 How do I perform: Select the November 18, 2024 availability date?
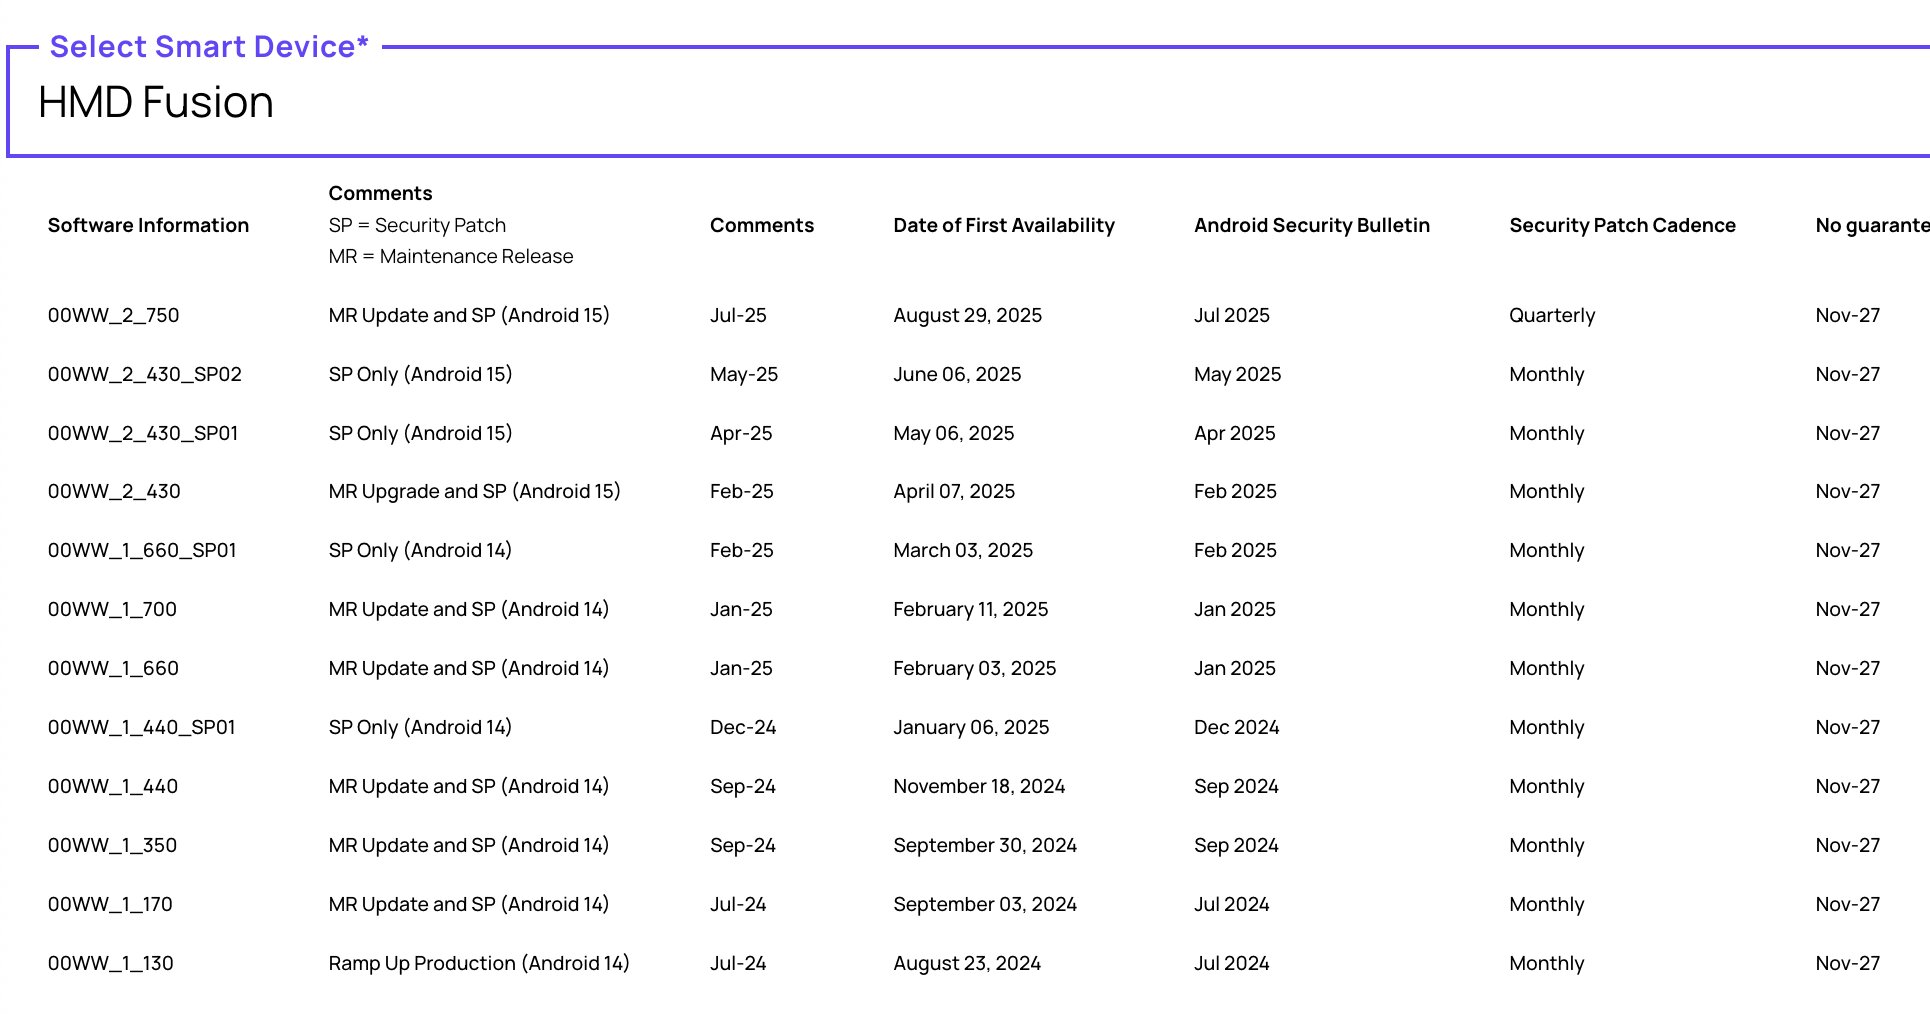pos(979,786)
